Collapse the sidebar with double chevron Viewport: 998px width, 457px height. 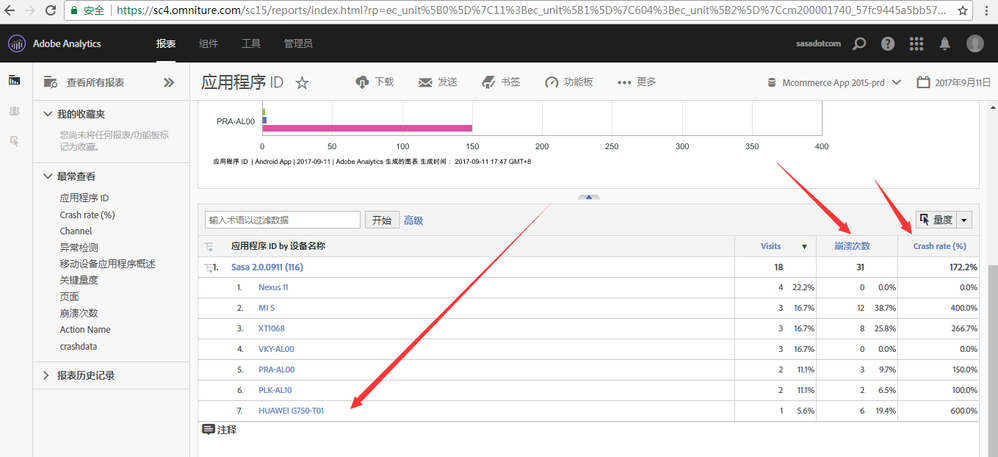pyautogui.click(x=169, y=82)
